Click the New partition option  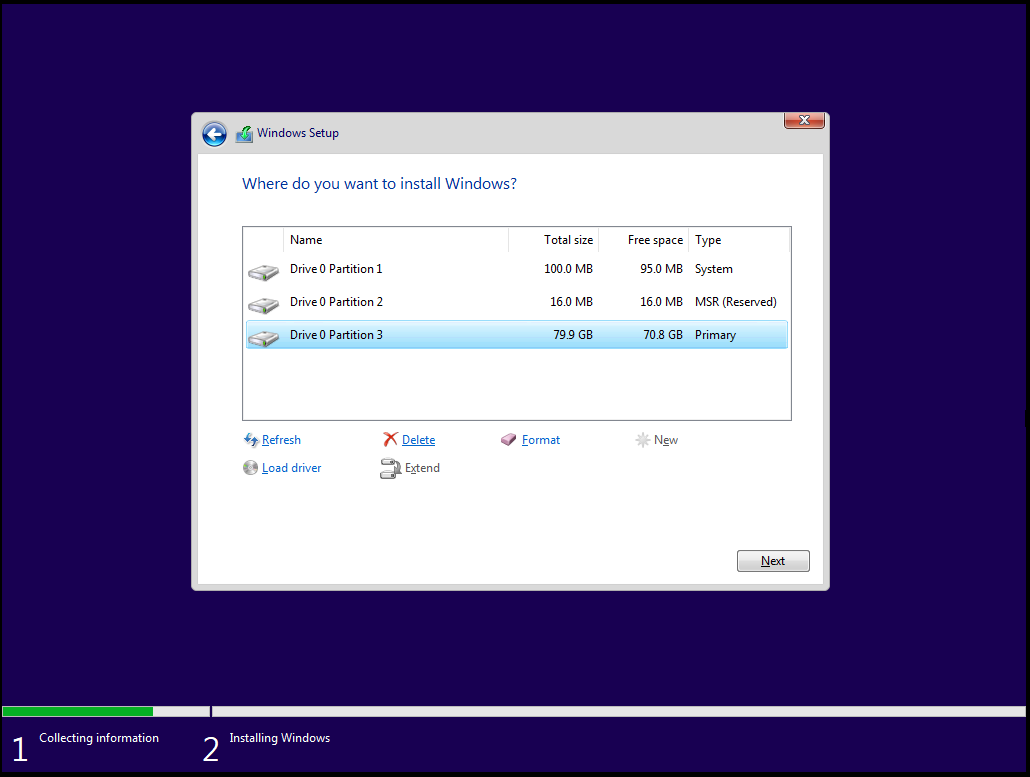665,440
